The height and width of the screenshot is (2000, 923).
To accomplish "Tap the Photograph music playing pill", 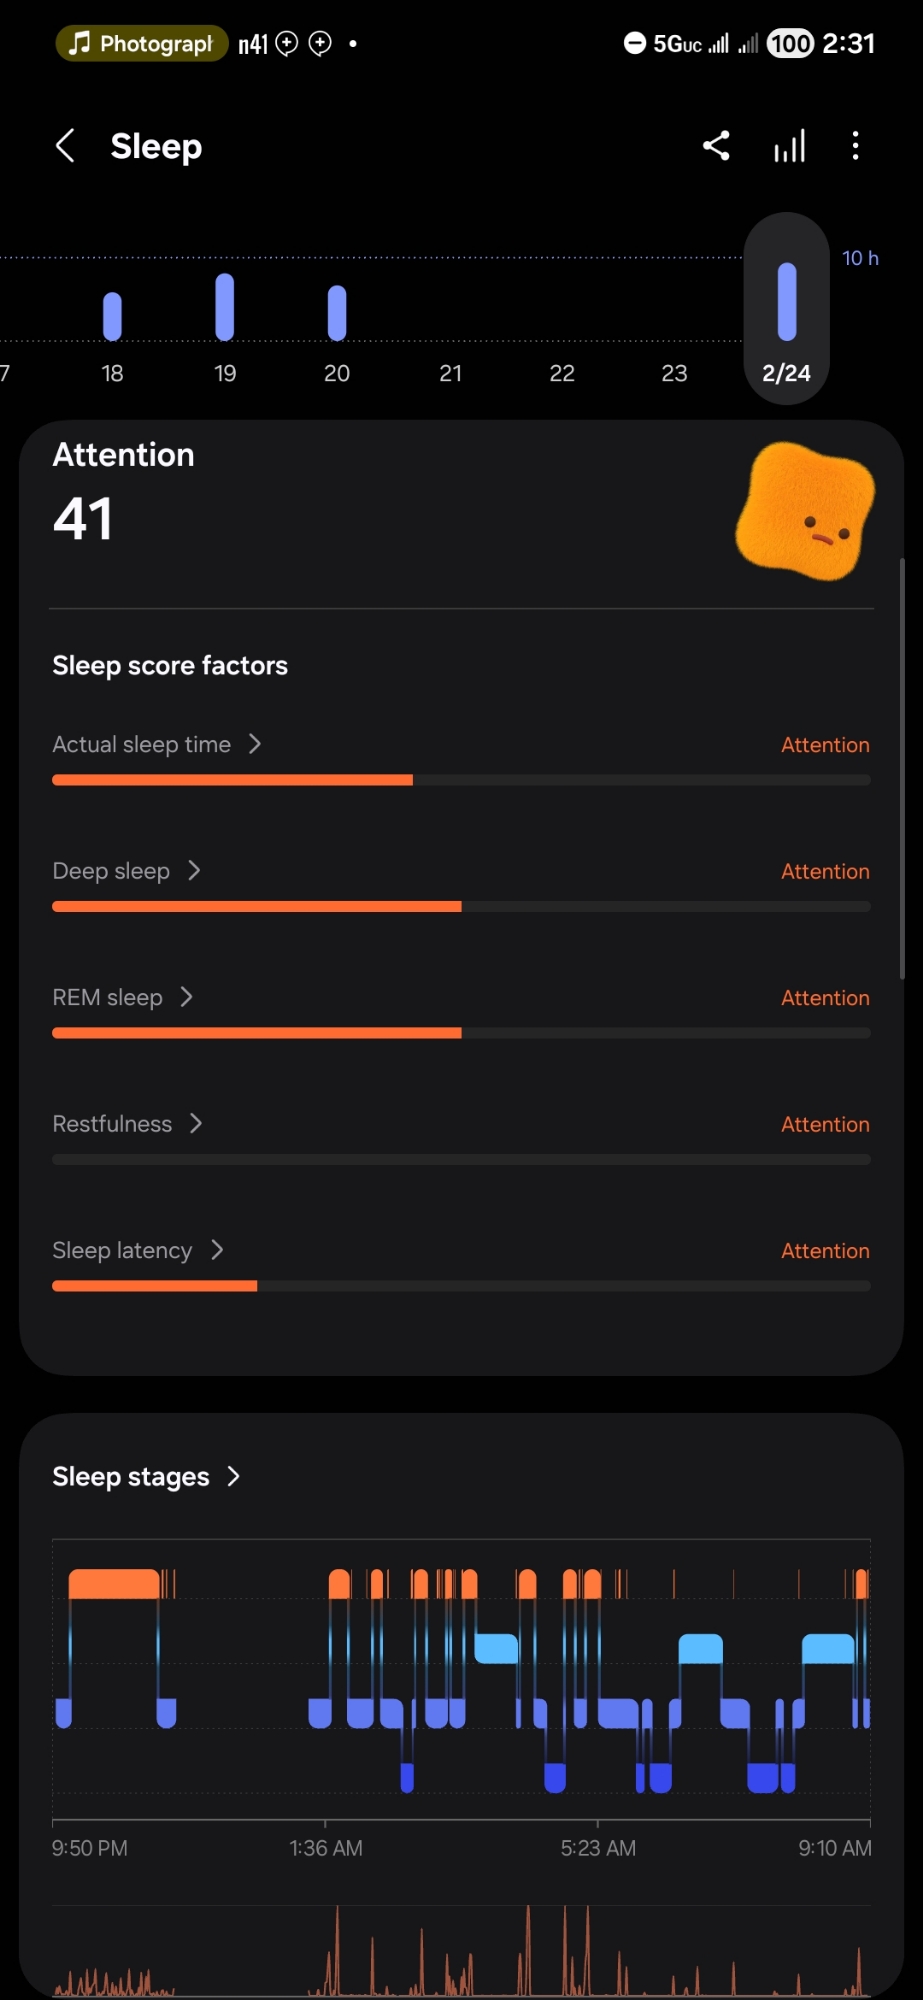I will click(141, 44).
